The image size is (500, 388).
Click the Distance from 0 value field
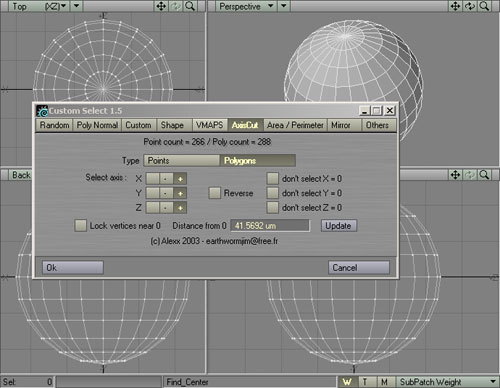click(x=270, y=226)
